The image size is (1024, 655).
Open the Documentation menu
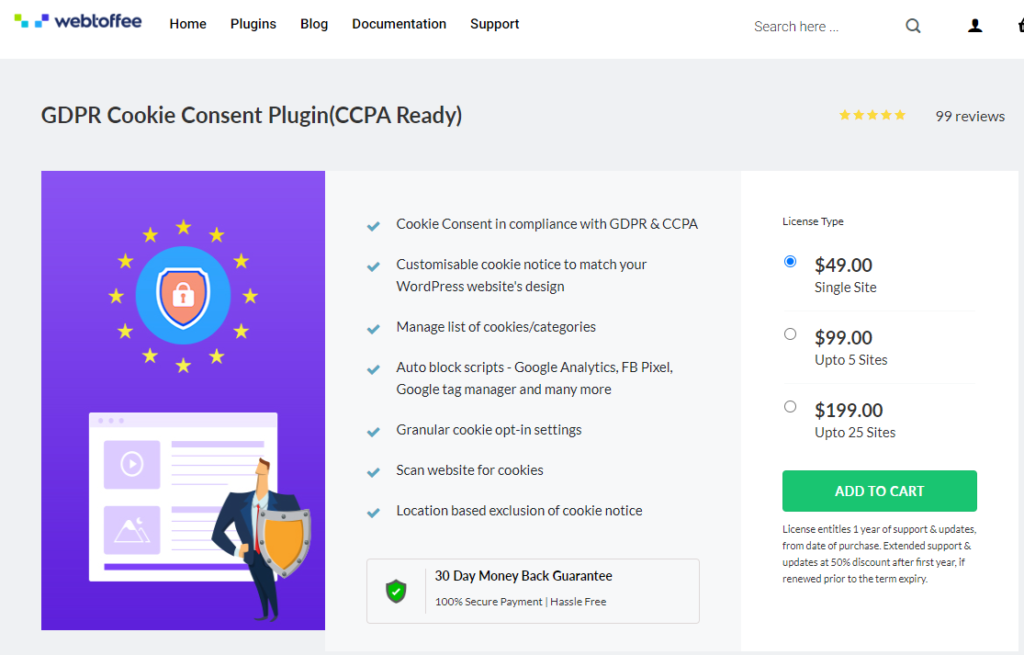(399, 24)
